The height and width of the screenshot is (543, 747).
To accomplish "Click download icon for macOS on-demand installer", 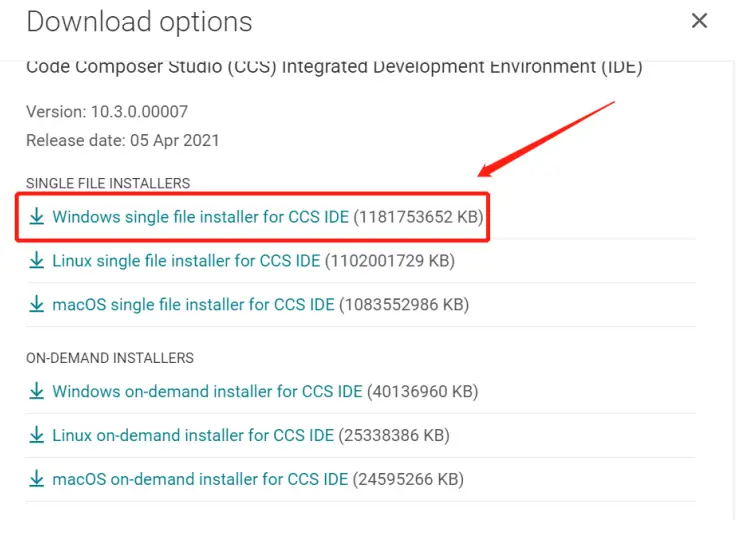I will [x=37, y=479].
